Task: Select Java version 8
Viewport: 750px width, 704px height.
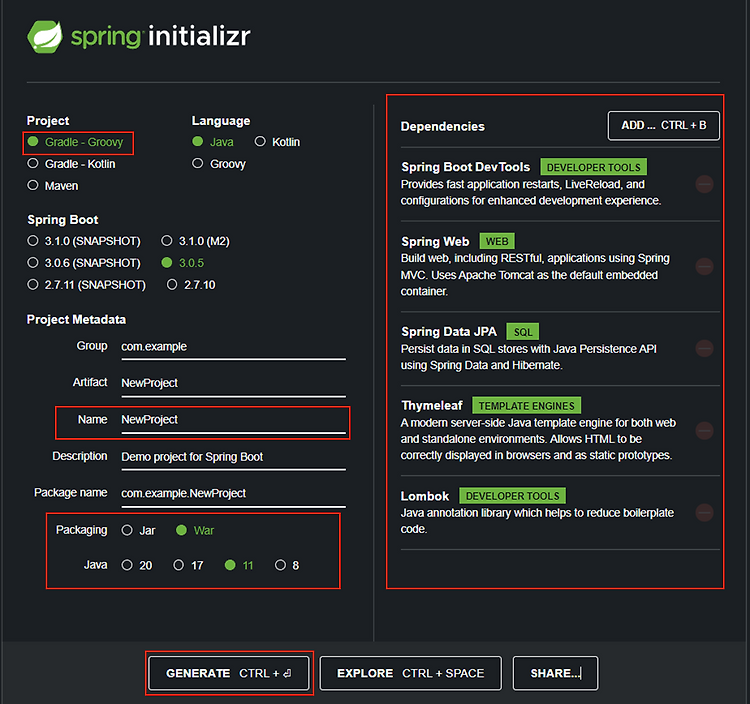Action: 287,565
